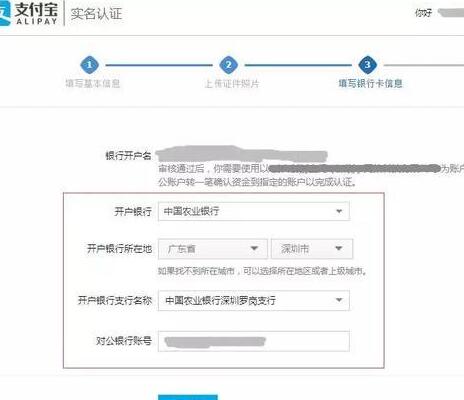
Task: Click the 开户银行所在地 label
Action: (x=119, y=249)
